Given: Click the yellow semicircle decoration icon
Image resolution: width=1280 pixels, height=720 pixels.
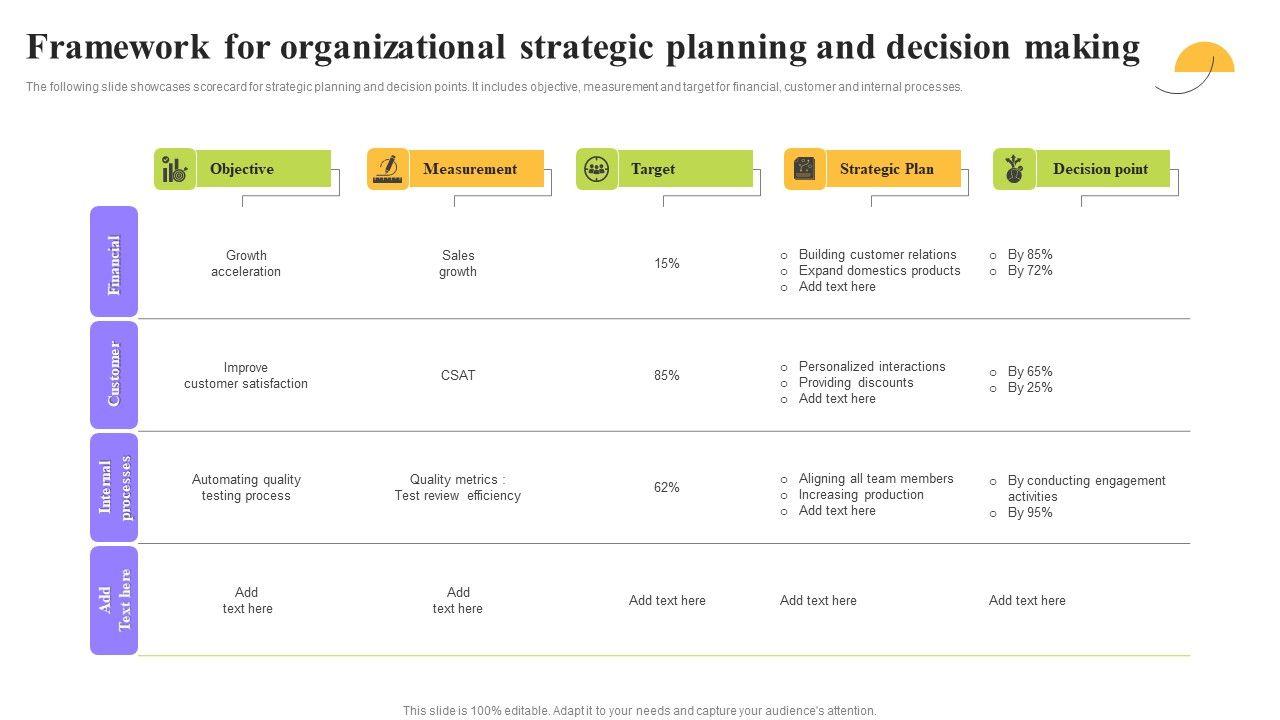Looking at the screenshot, I should click(1204, 58).
